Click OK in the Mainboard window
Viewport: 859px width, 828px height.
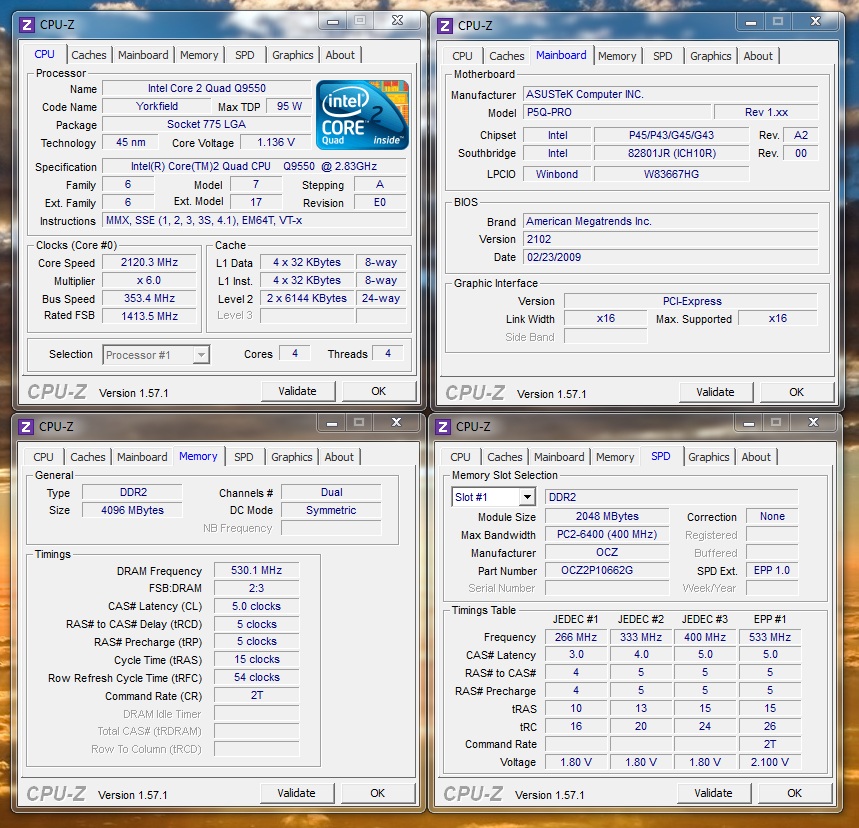[797, 392]
